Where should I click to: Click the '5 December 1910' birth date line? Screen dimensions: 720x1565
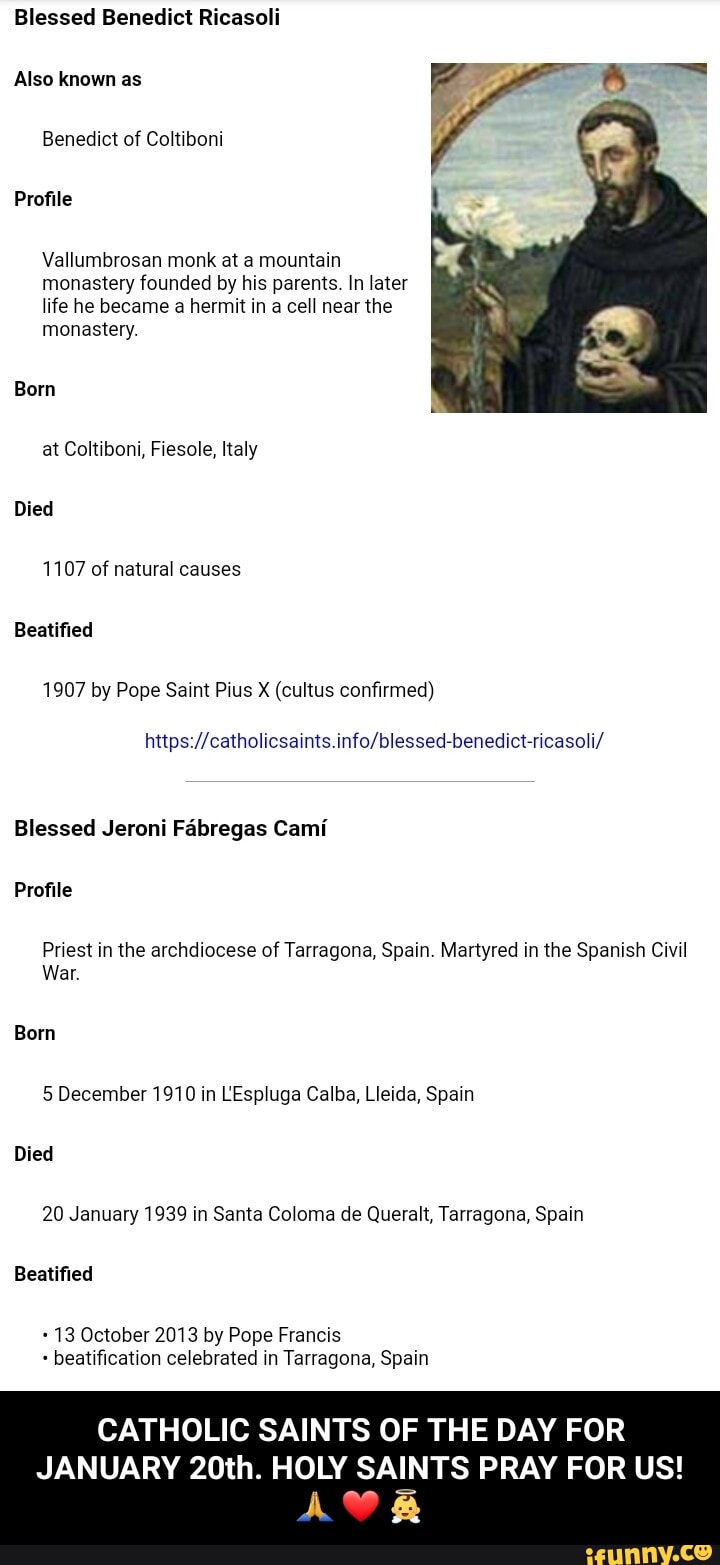(258, 1094)
